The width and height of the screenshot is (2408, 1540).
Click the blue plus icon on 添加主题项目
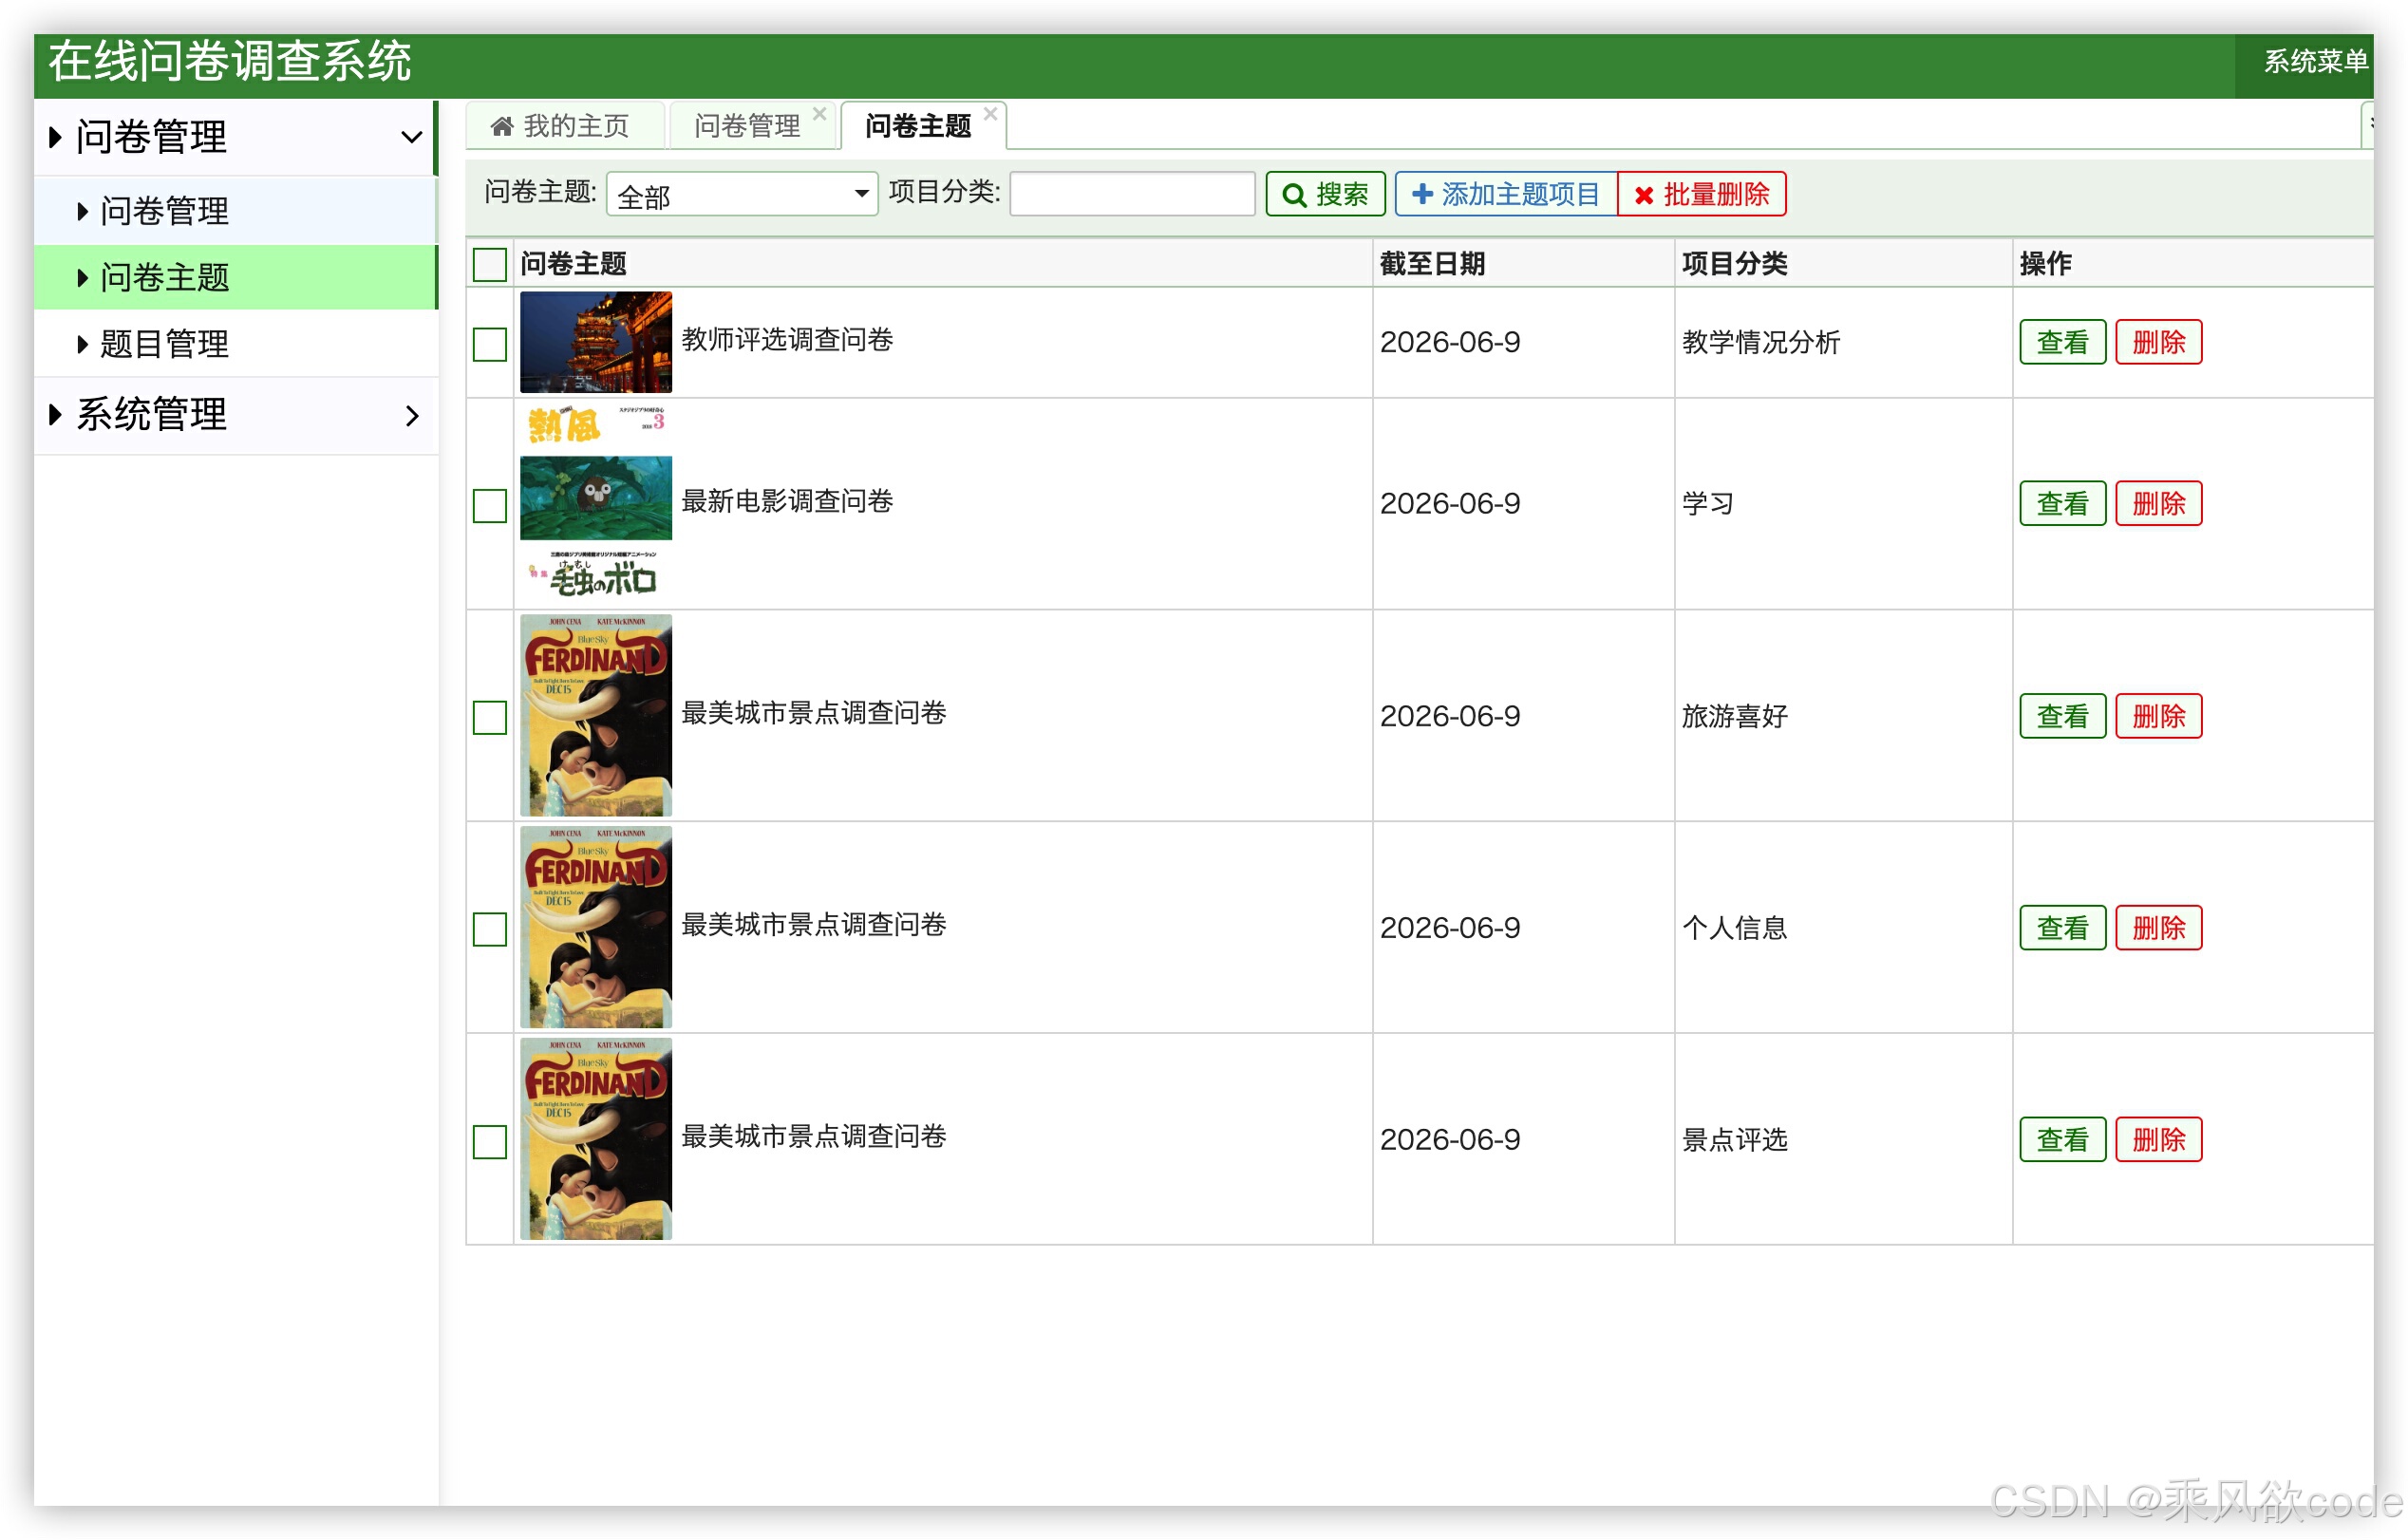point(1424,194)
